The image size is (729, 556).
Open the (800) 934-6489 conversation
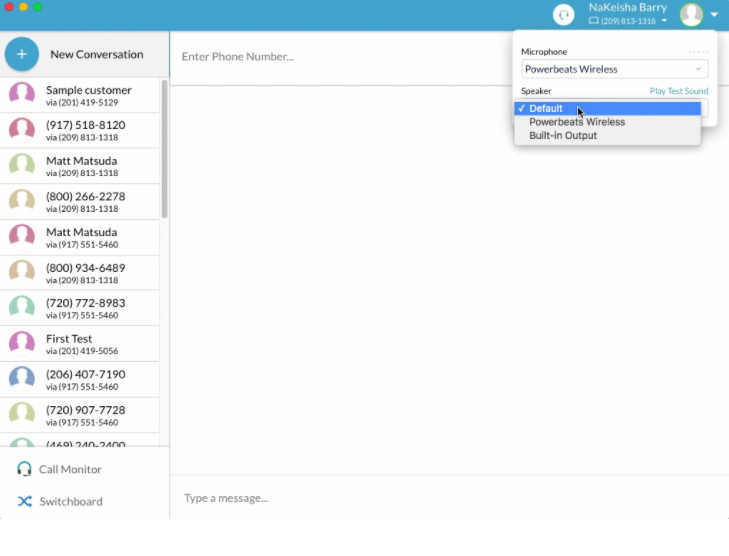(x=80, y=273)
